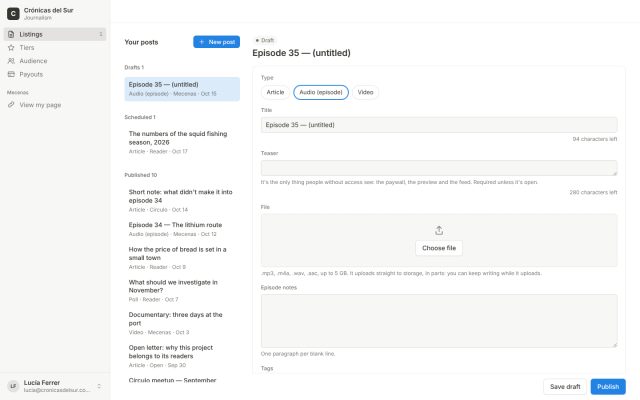Click Save draft button
Image resolution: width=640 pixels, height=400 pixels.
pos(565,387)
